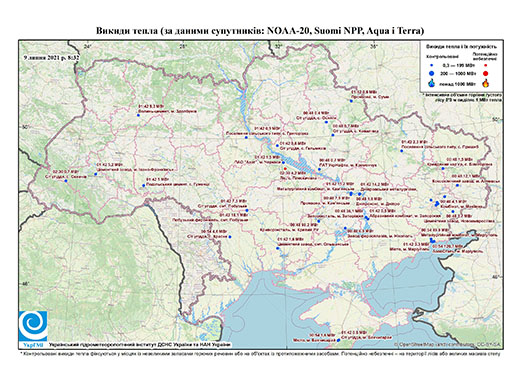Click the red heat marker near Cherkasy
The height and width of the screenshot is (368, 520).
(285, 169)
